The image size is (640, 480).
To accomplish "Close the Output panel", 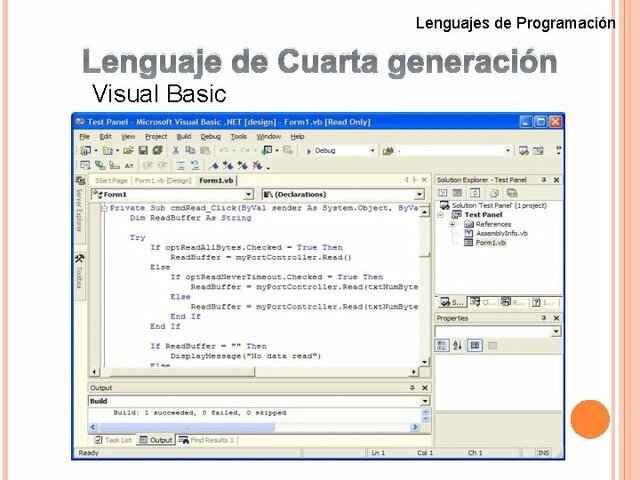I will [x=425, y=387].
